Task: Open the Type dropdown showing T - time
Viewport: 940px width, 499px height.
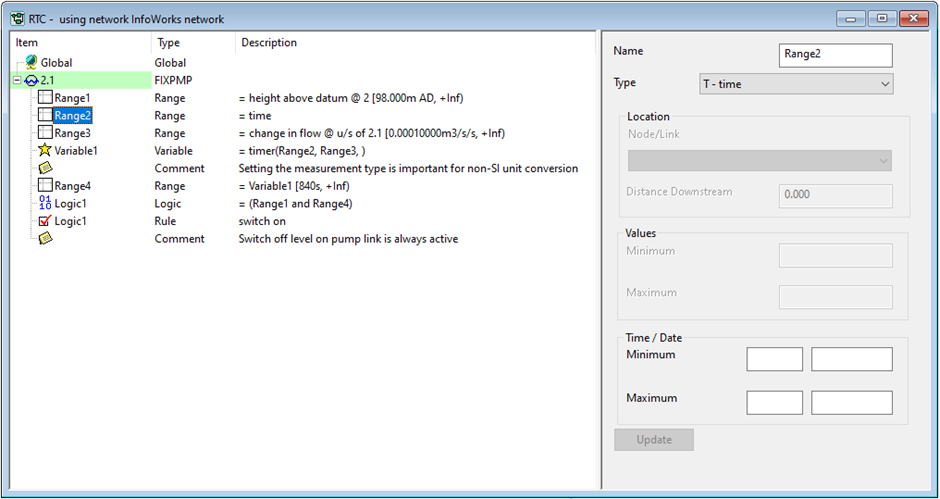Action: point(796,84)
